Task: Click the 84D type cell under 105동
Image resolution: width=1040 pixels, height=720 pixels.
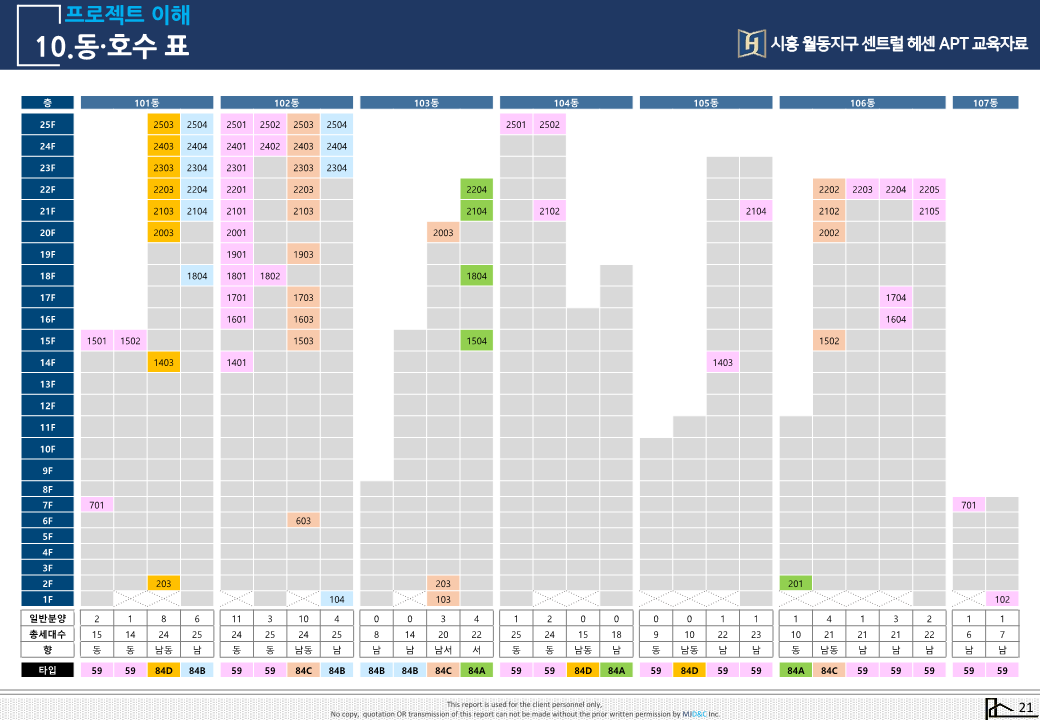Action: coord(689,670)
